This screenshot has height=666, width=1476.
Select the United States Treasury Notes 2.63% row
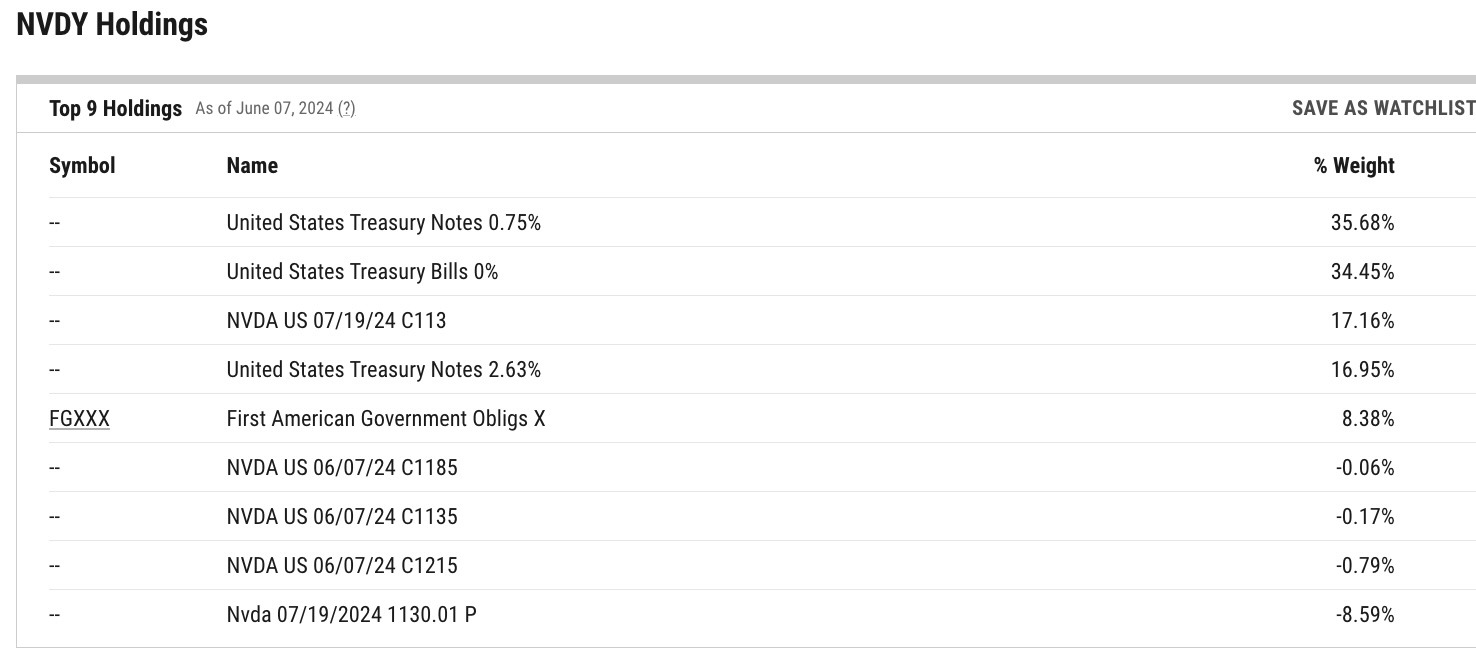click(383, 369)
